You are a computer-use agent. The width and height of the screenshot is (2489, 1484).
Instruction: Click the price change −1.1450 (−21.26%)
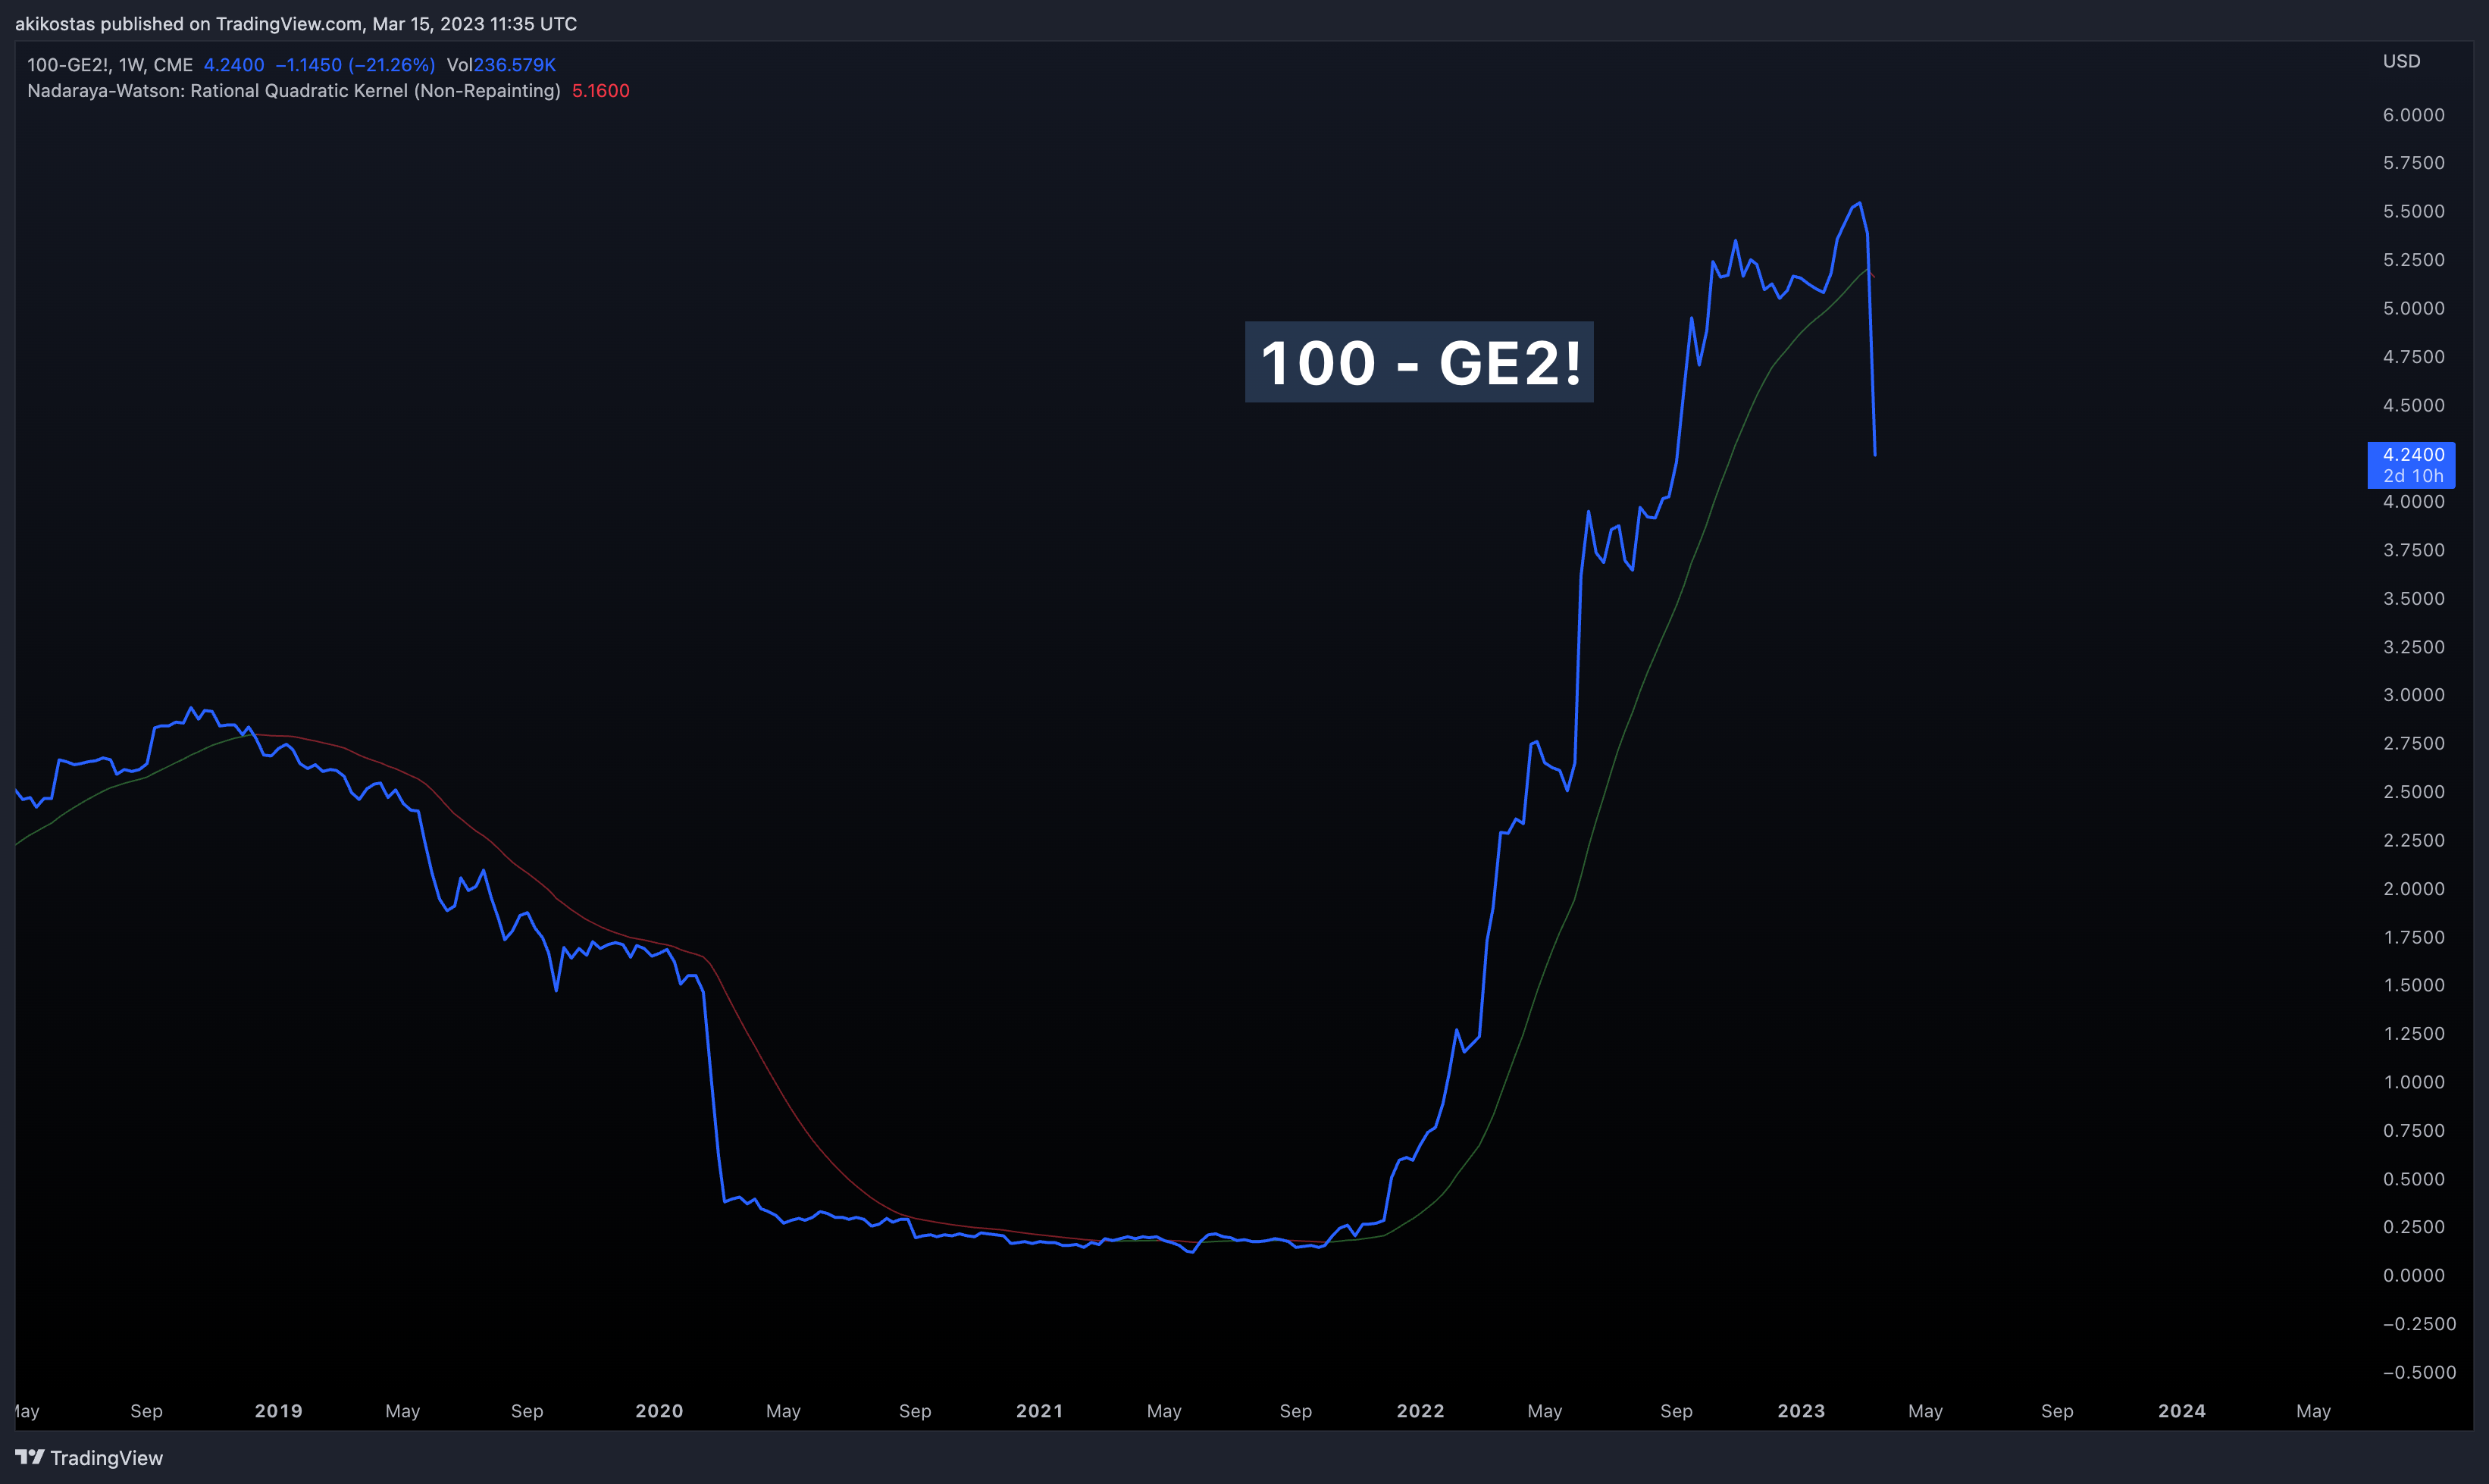click(x=355, y=65)
